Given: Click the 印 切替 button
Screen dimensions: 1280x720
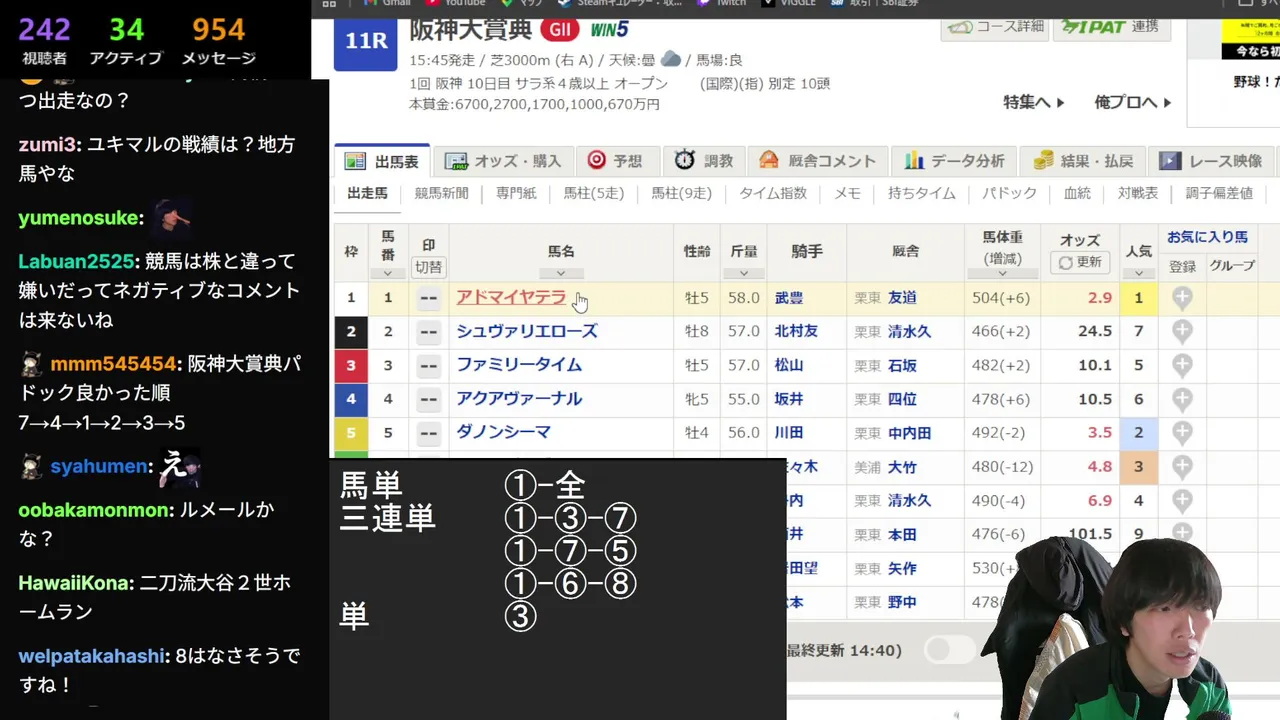Looking at the screenshot, I should [428, 267].
